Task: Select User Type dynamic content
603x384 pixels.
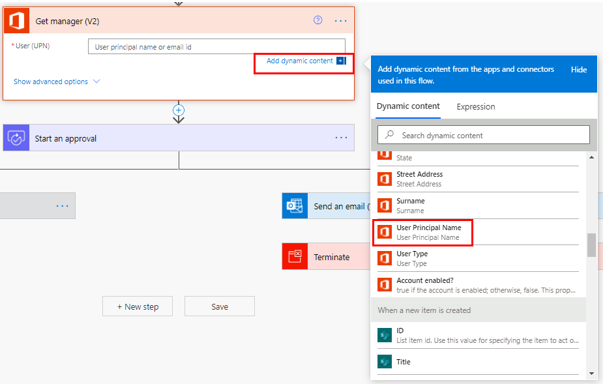Action: (x=478, y=258)
